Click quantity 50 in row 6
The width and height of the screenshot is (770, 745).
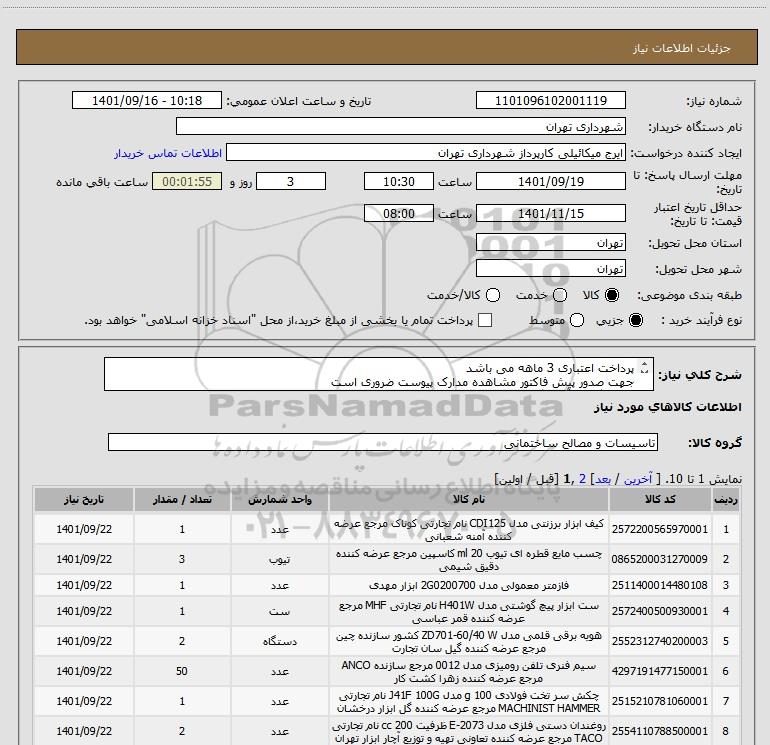coord(182,671)
